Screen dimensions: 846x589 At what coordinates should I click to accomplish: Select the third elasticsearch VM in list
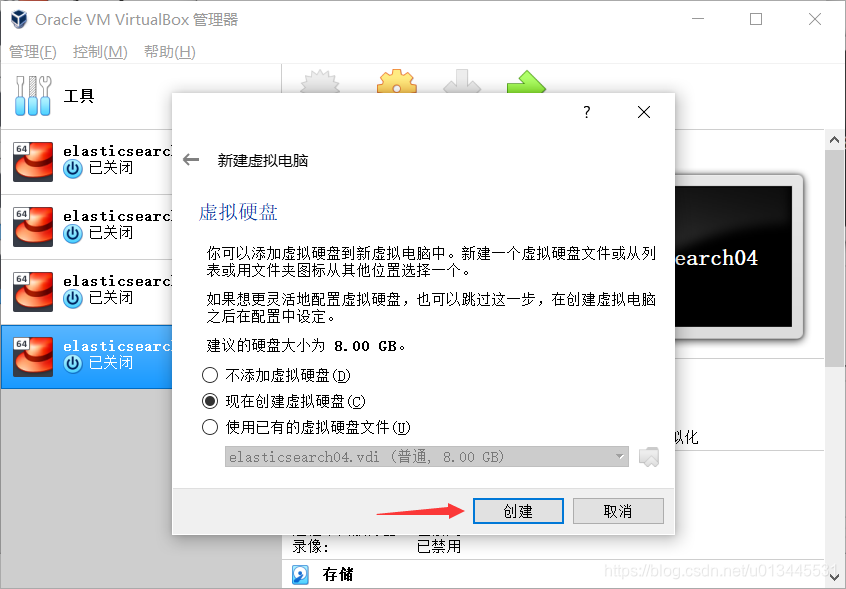[86, 292]
